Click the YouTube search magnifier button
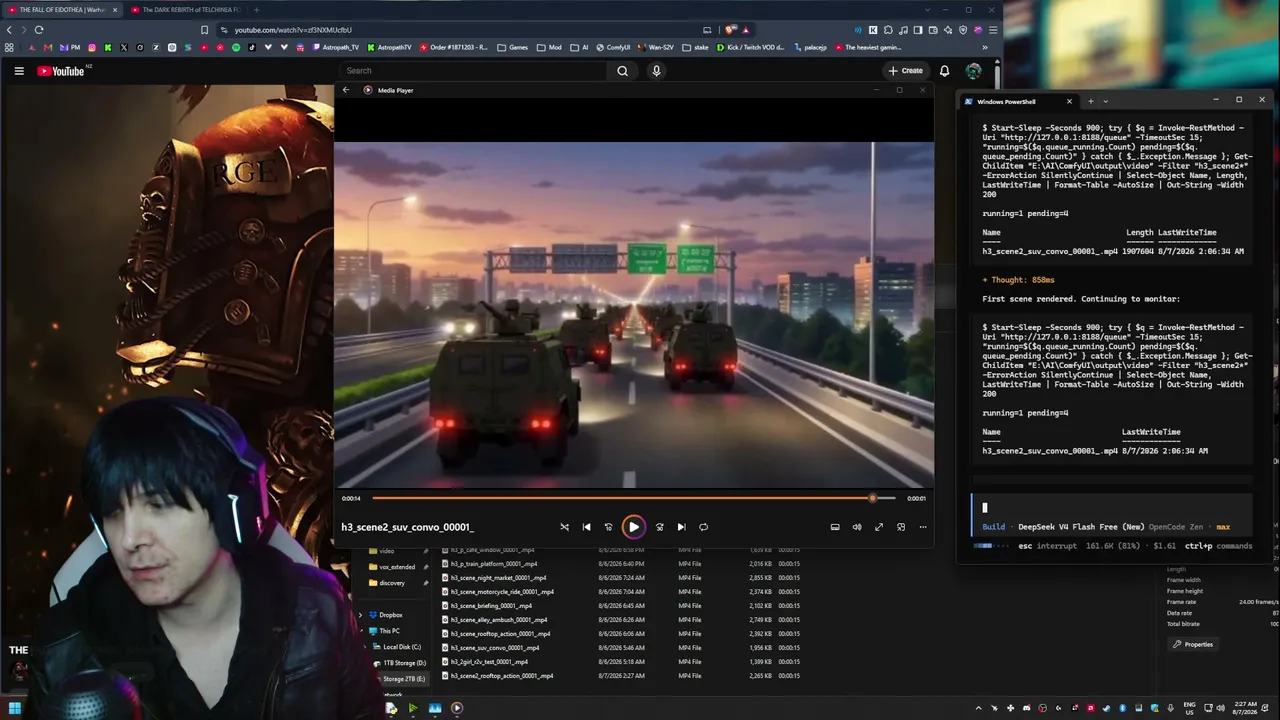This screenshot has height=720, width=1280. (622, 71)
